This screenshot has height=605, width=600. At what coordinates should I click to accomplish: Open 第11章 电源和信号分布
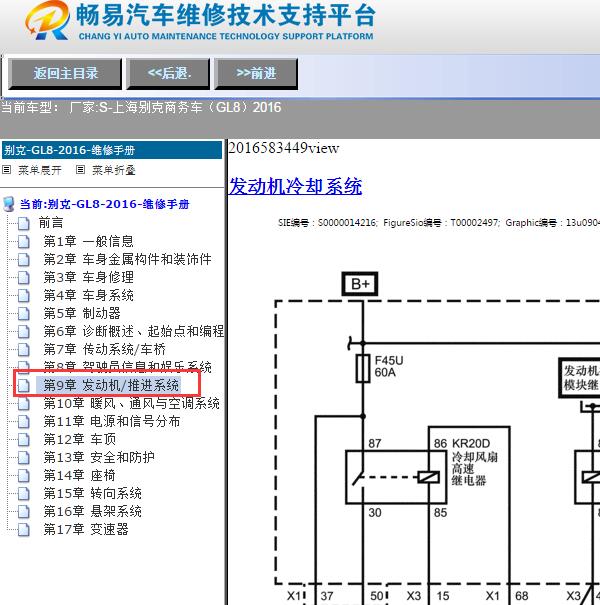[112, 421]
